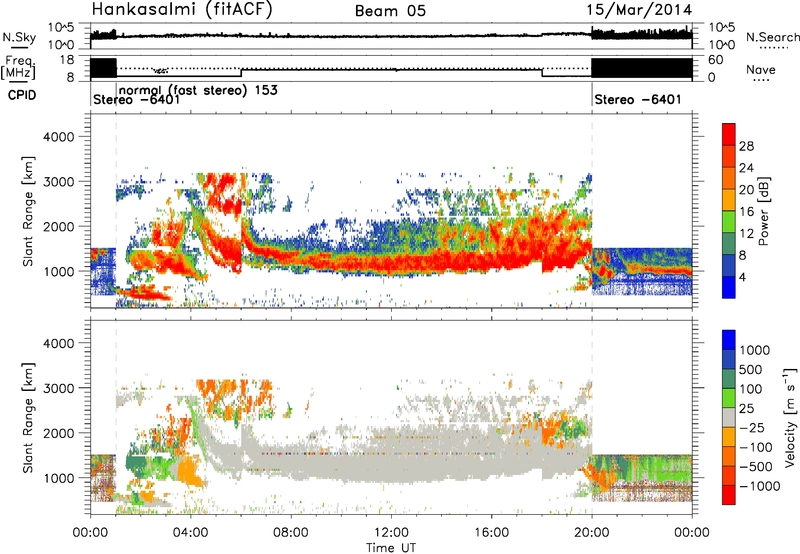Viewport: 800px width, 554px height.
Task: Click the 25 value on Velocity colorbar
Action: pyautogui.click(x=746, y=409)
